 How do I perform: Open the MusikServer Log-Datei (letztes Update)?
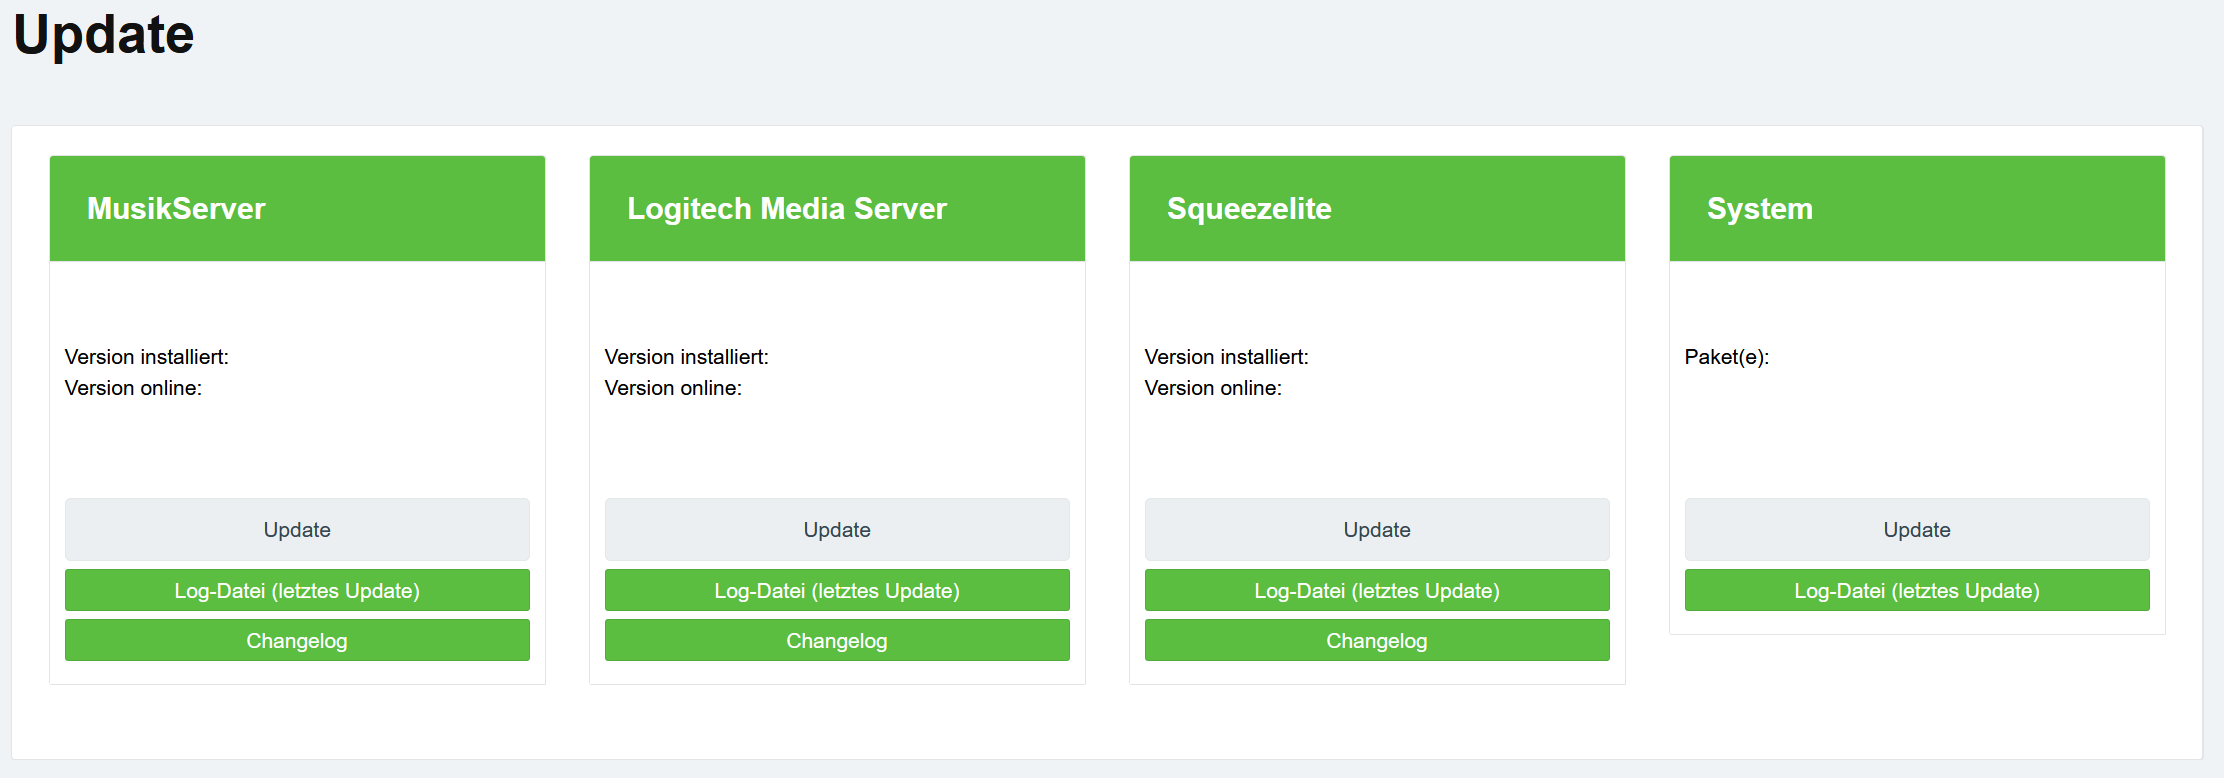[x=297, y=591]
